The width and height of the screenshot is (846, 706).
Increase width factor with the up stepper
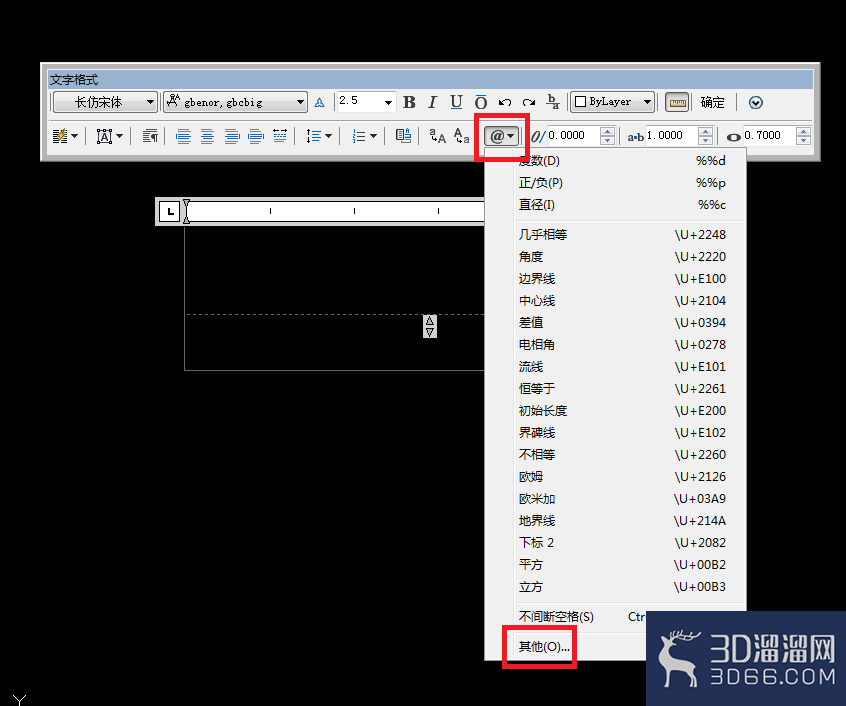click(803, 131)
